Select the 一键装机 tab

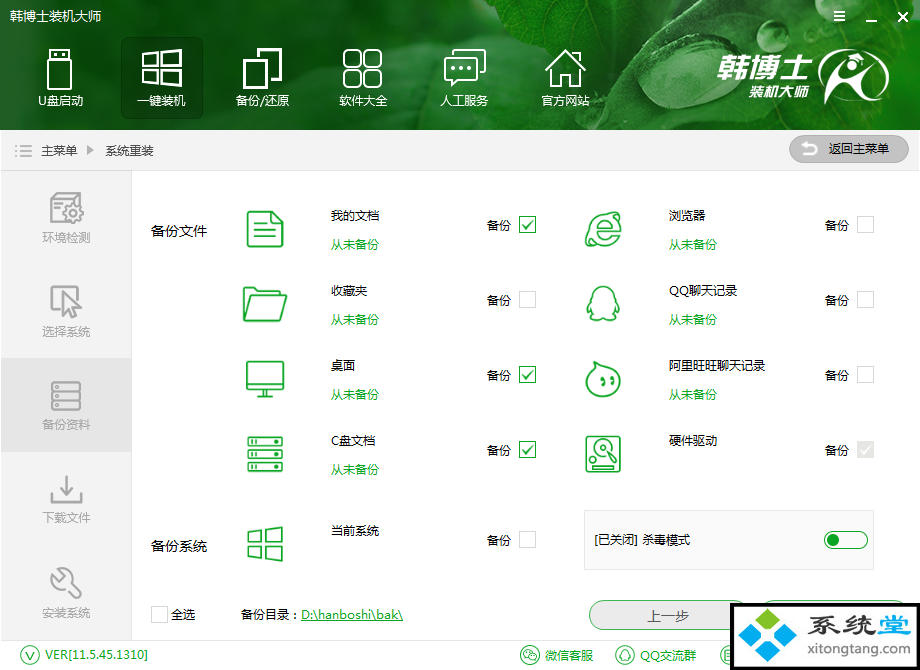[161, 78]
